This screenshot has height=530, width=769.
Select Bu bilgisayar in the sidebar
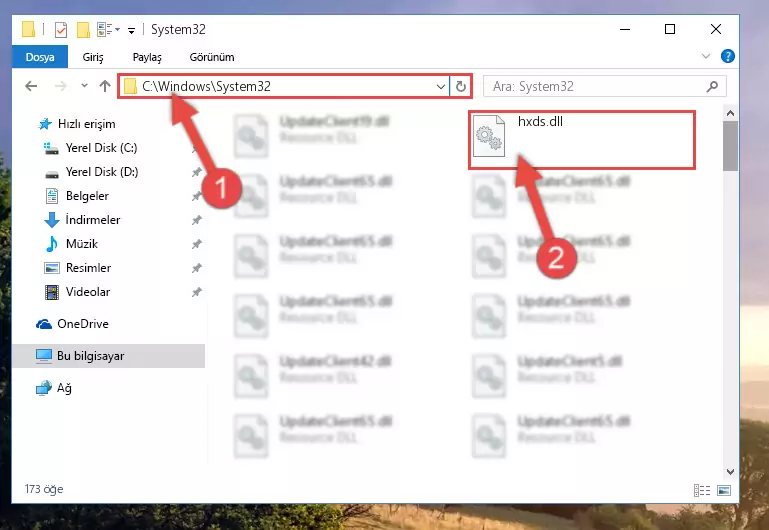pyautogui.click(x=108, y=356)
